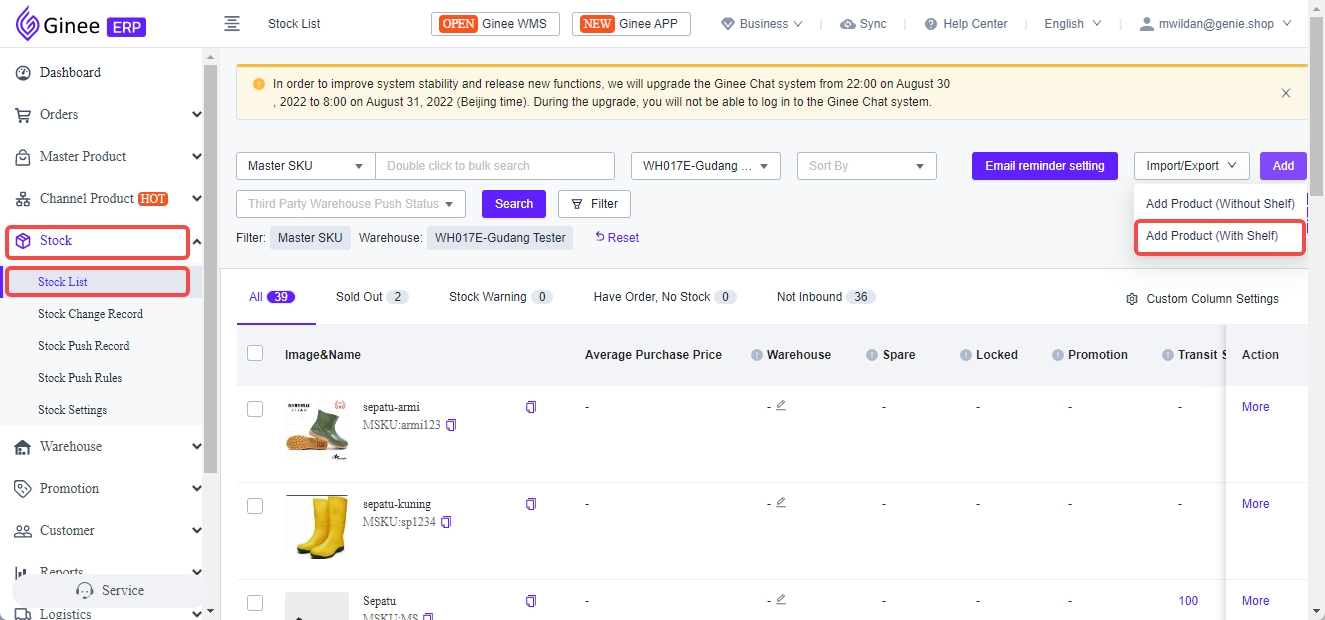Select Add Product (With Shelf) option
This screenshot has height=620, width=1325.
(x=1220, y=236)
